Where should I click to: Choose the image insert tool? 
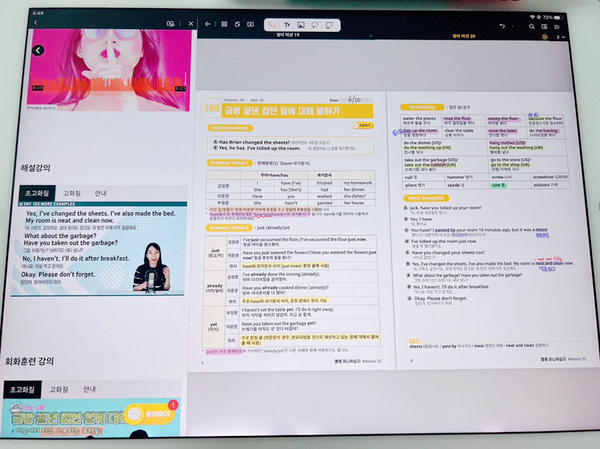[301, 25]
